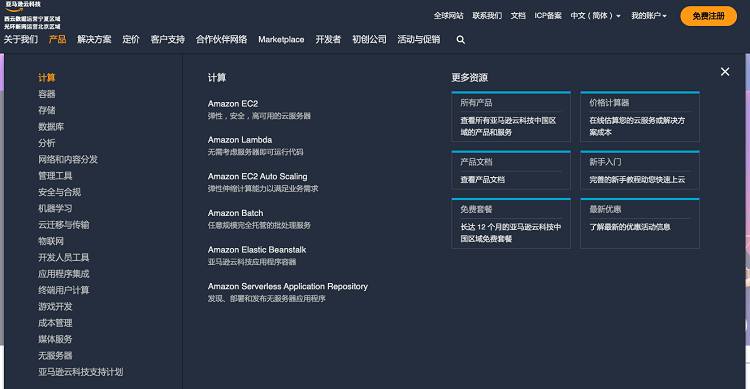
Task: Open the 免费套餐 resource card
Action: click(511, 223)
